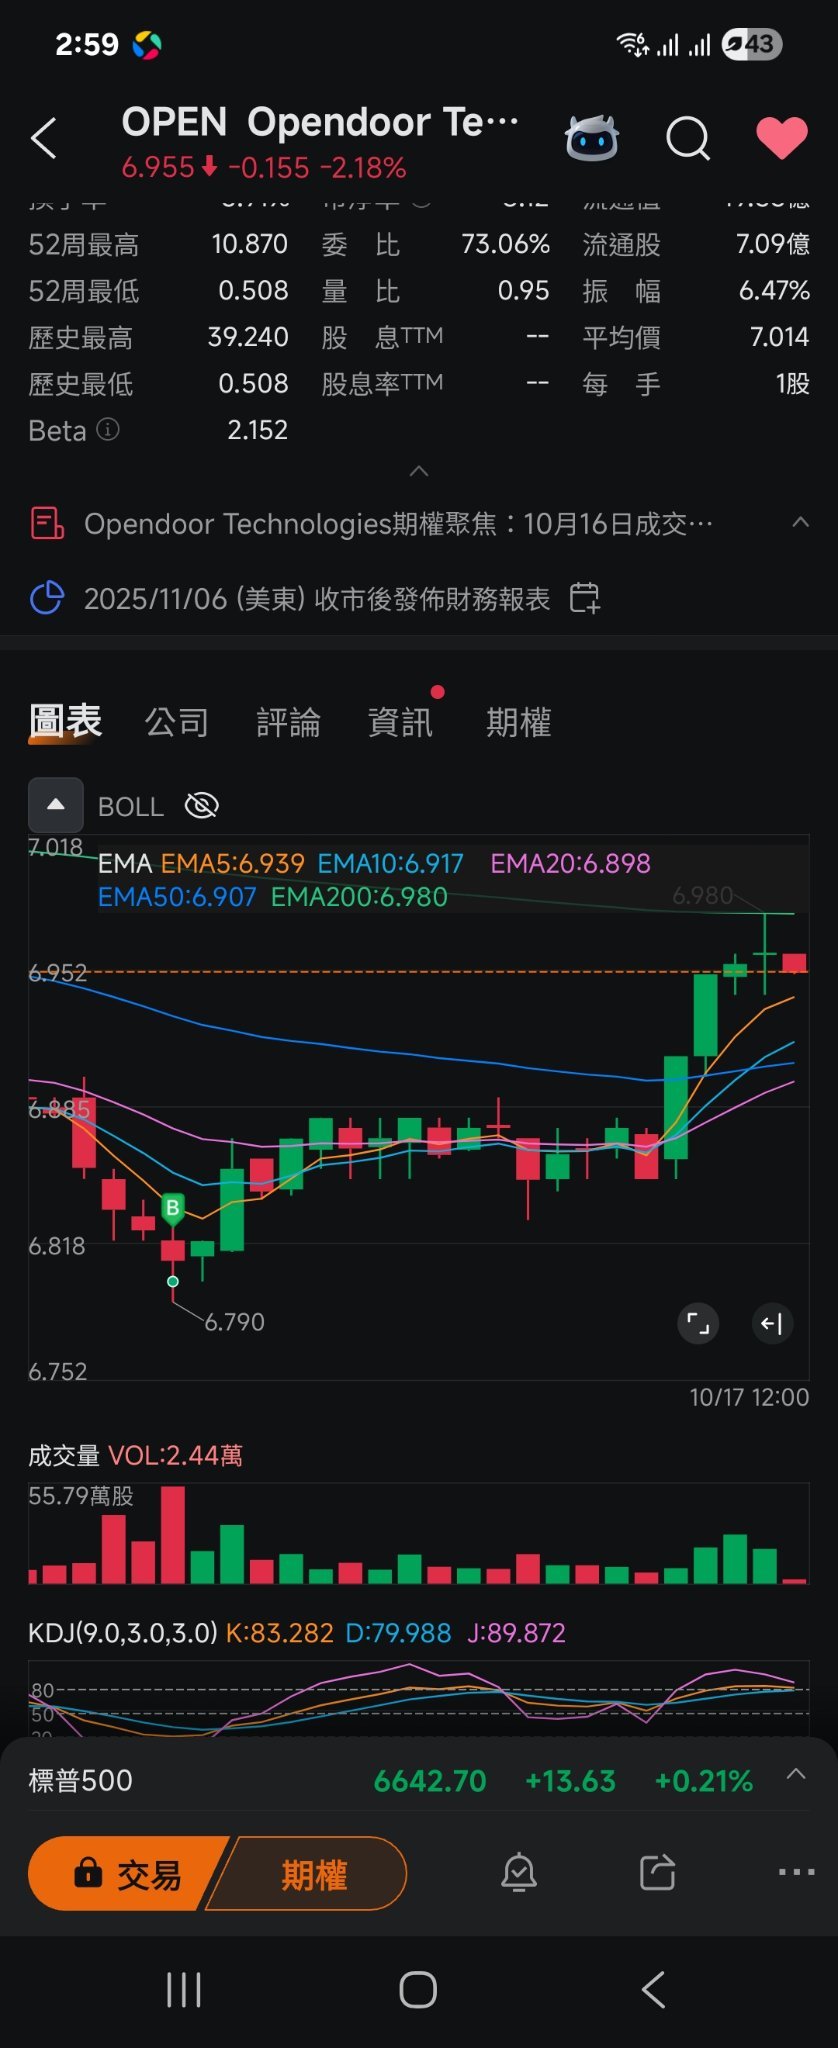Add earnings date to calendar
The height and width of the screenshot is (2048, 838).
(585, 598)
